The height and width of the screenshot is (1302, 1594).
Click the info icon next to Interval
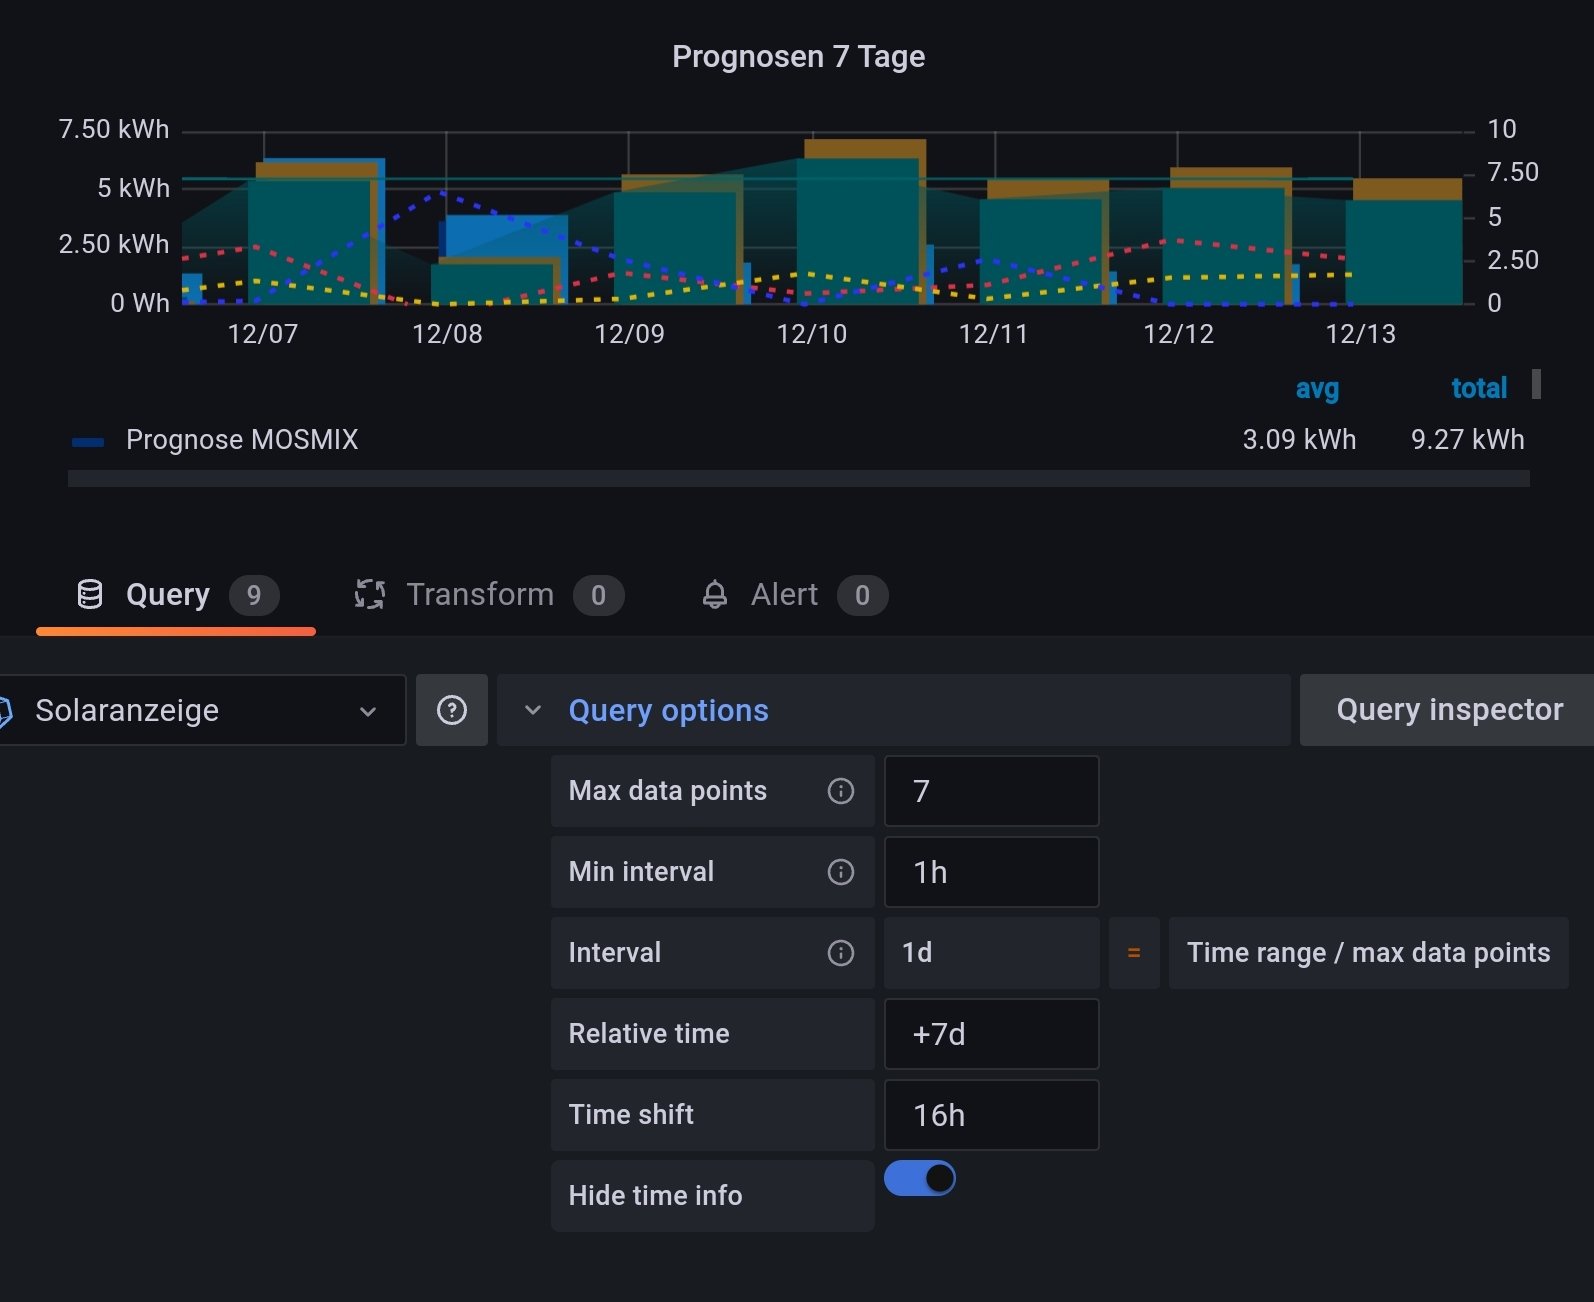tap(841, 953)
